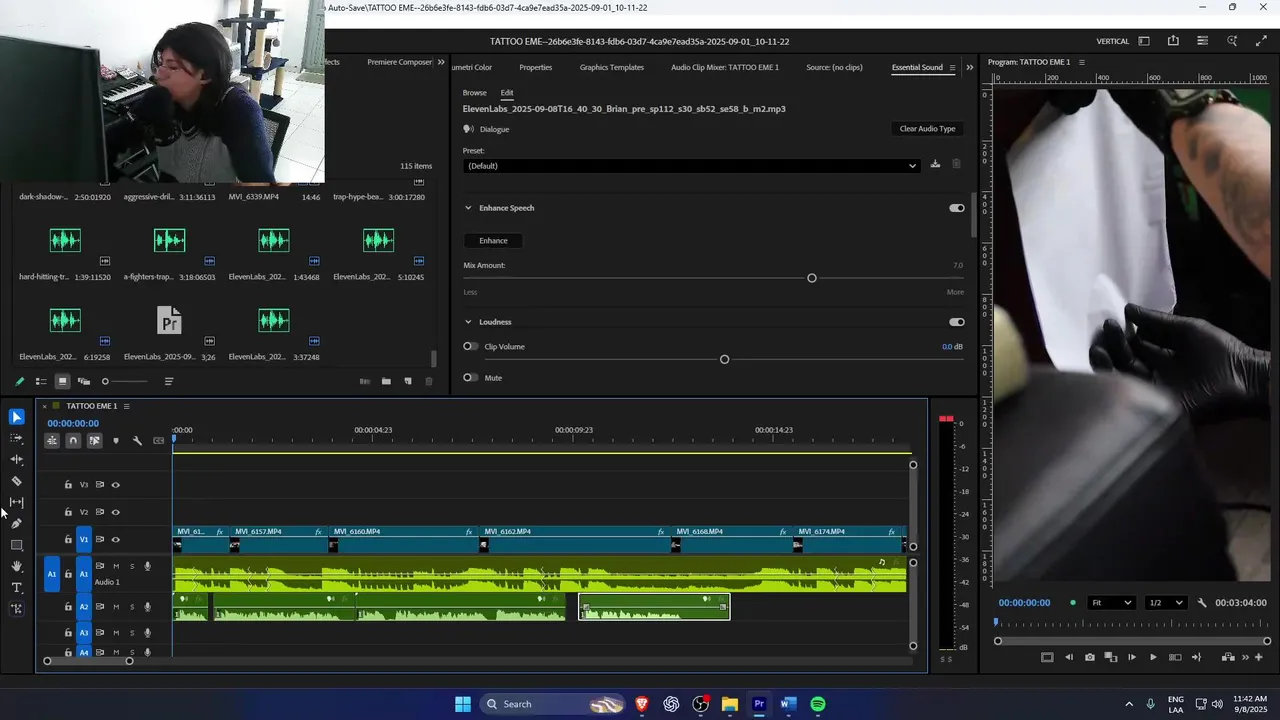This screenshot has height=720, width=1280.
Task: Step back one frame in Program monitor
Action: pyautogui.click(x=1069, y=657)
